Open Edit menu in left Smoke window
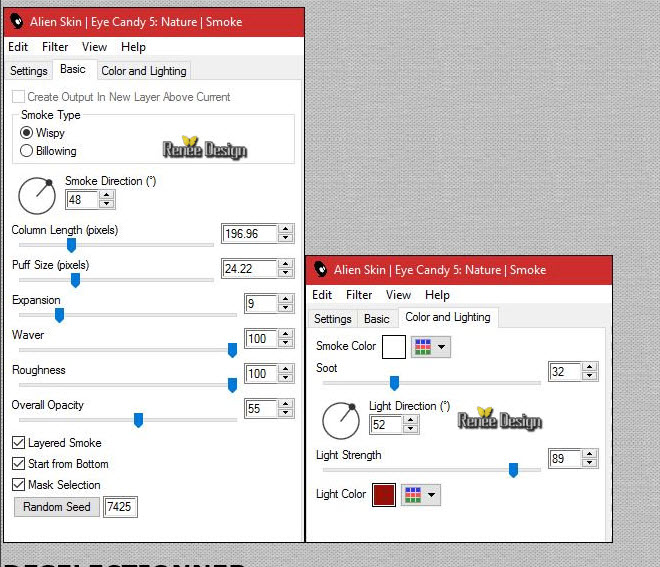The image size is (660, 567). click(x=18, y=47)
